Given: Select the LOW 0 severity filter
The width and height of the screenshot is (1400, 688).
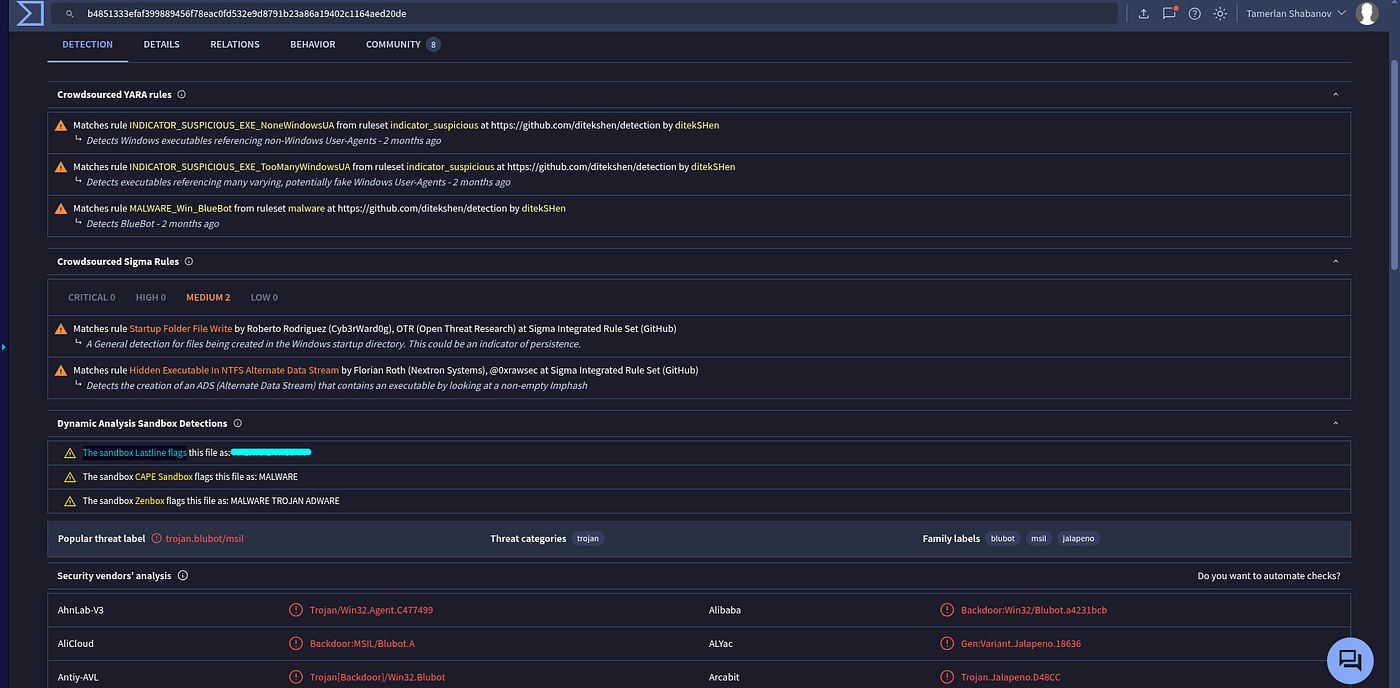Looking at the screenshot, I should click(x=264, y=298).
